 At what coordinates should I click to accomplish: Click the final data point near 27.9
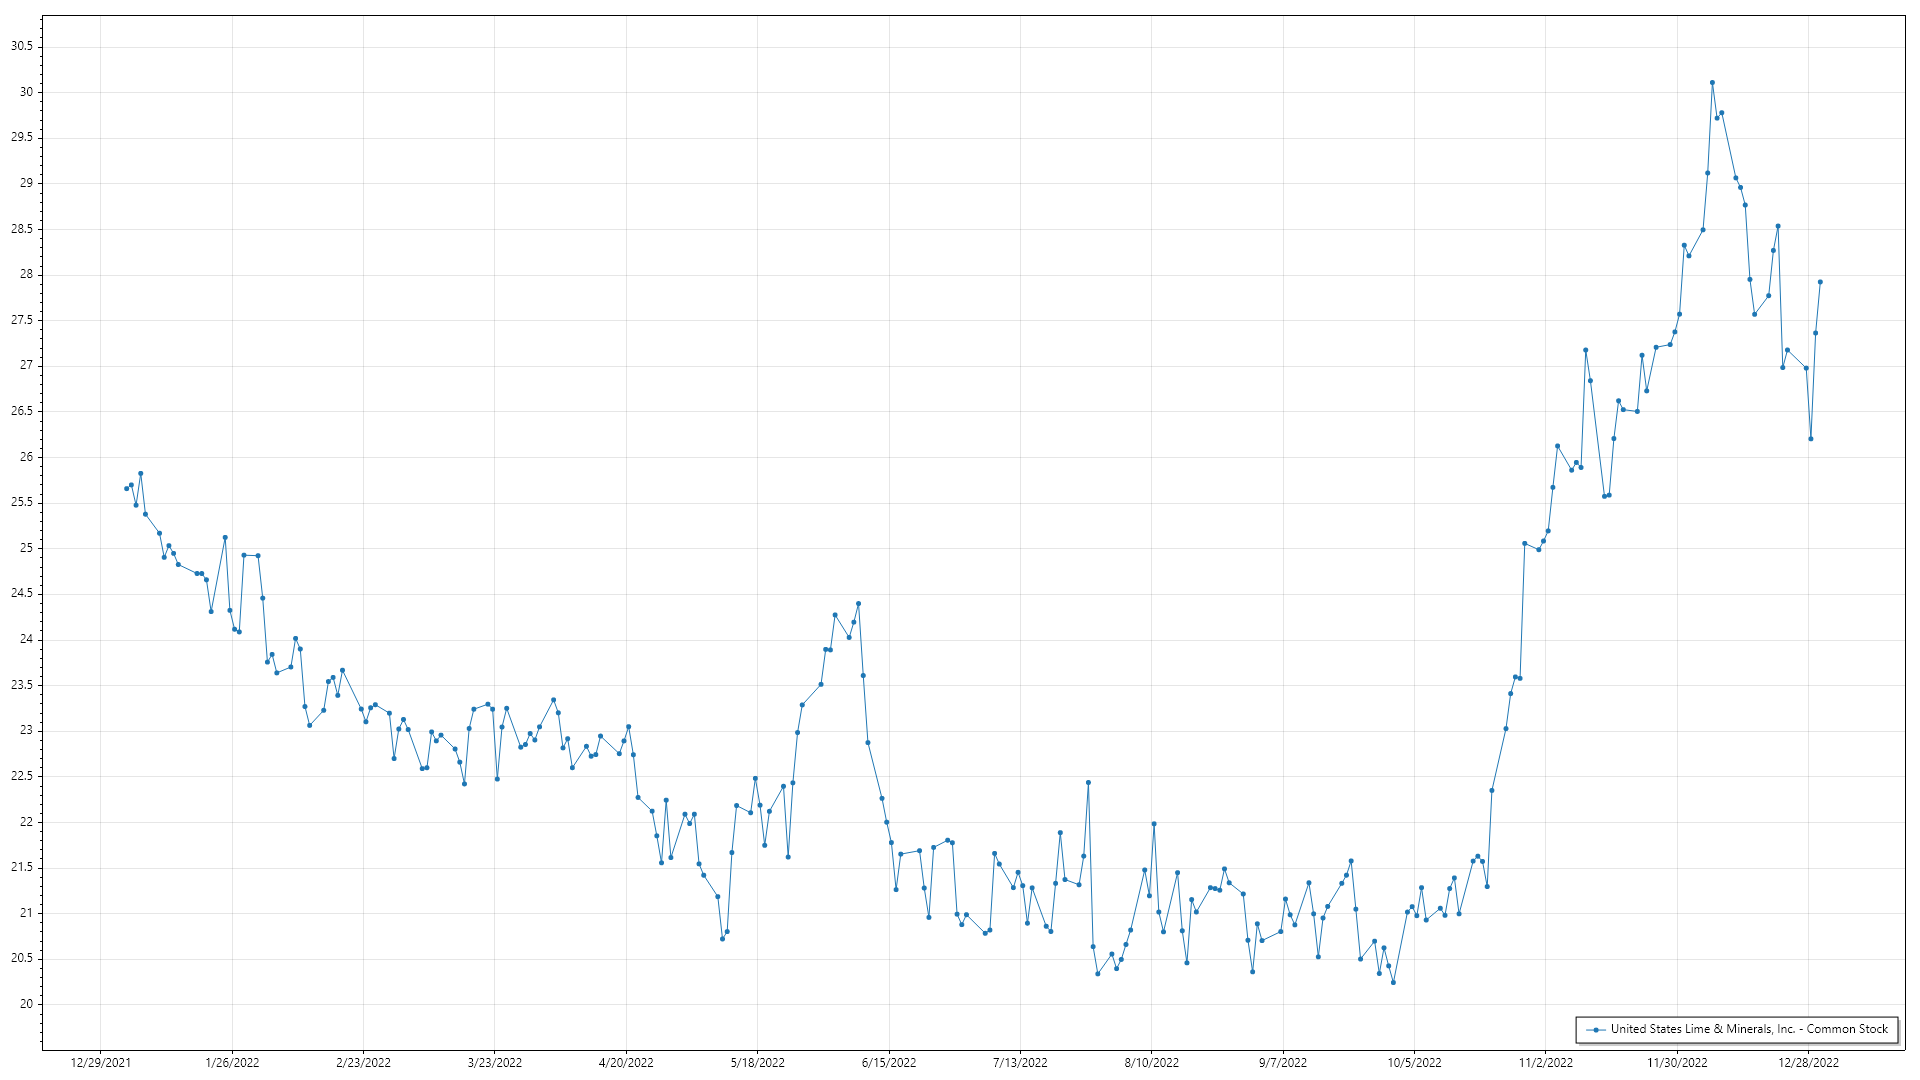1820,282
